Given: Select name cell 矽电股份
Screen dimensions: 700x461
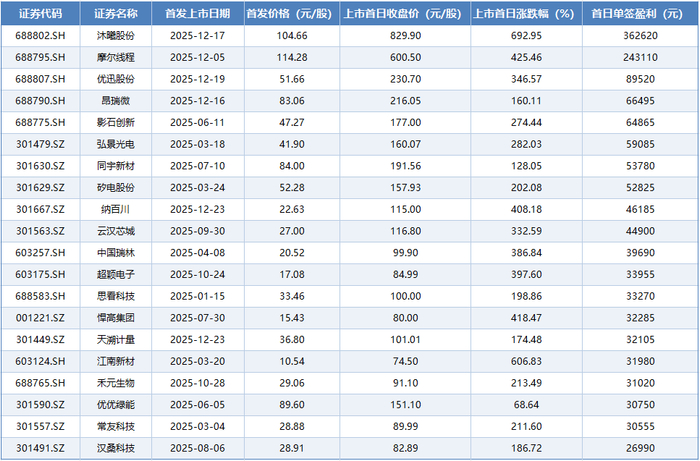Looking at the screenshot, I should point(116,188).
